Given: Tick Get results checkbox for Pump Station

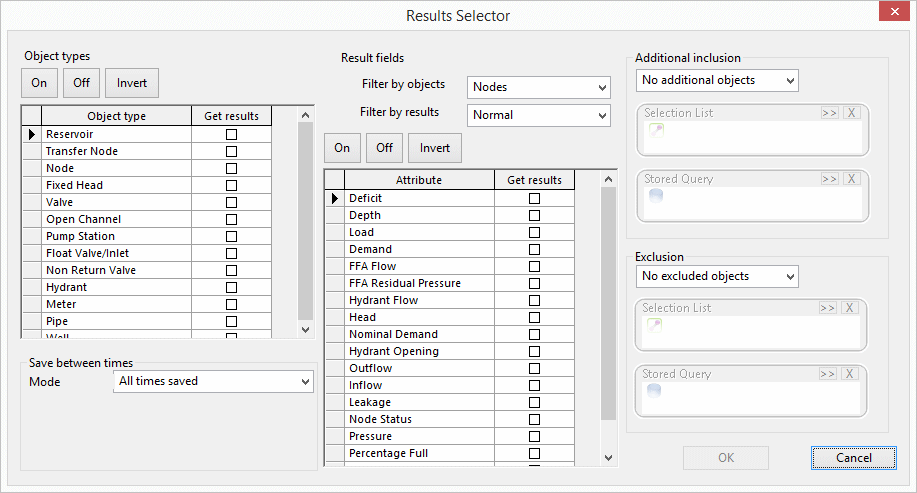Looking at the screenshot, I should tap(232, 236).
